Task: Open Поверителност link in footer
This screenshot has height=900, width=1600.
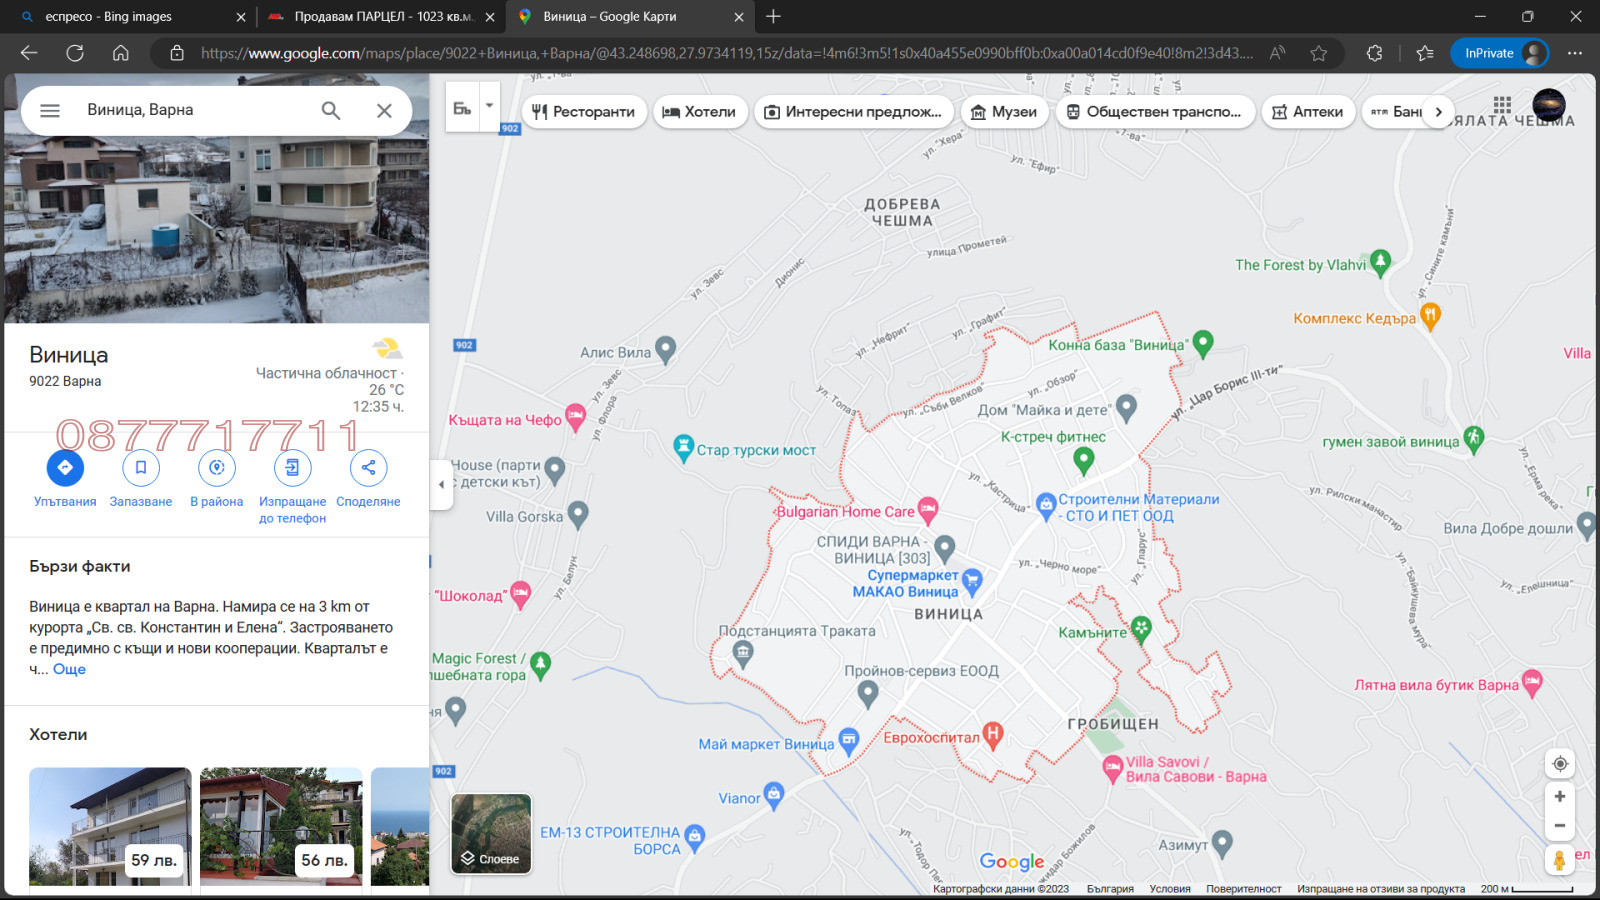Action: 1243,889
